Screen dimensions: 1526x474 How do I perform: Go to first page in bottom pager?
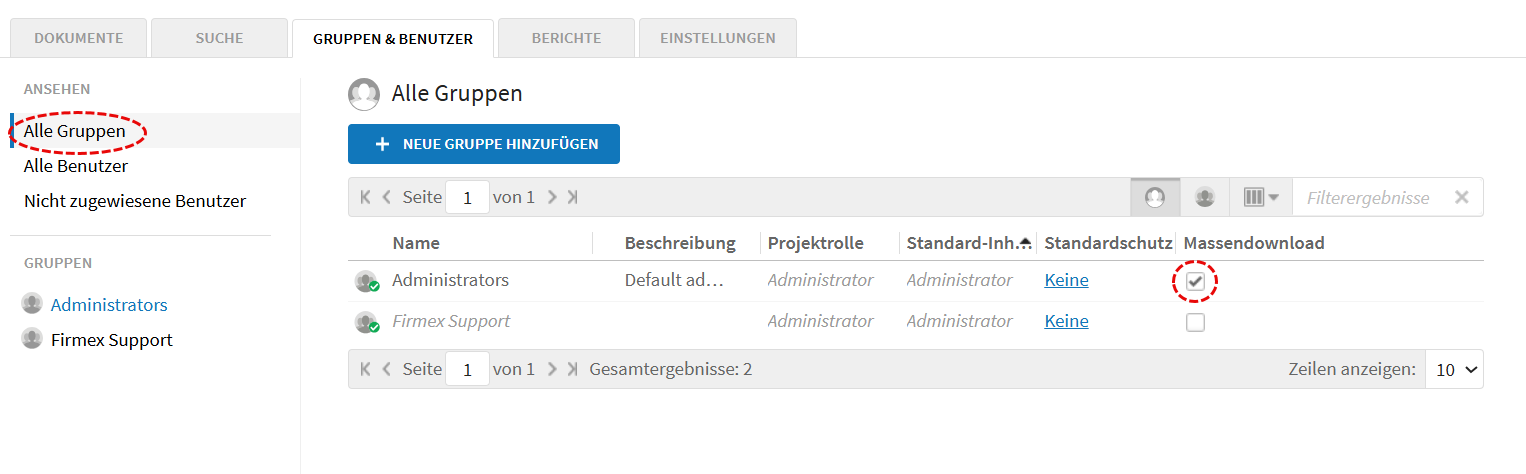click(x=366, y=369)
